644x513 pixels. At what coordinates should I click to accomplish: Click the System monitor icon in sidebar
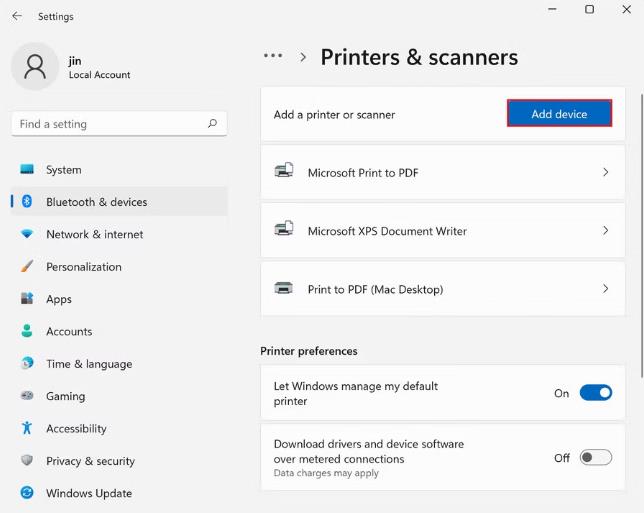pyautogui.click(x=27, y=170)
